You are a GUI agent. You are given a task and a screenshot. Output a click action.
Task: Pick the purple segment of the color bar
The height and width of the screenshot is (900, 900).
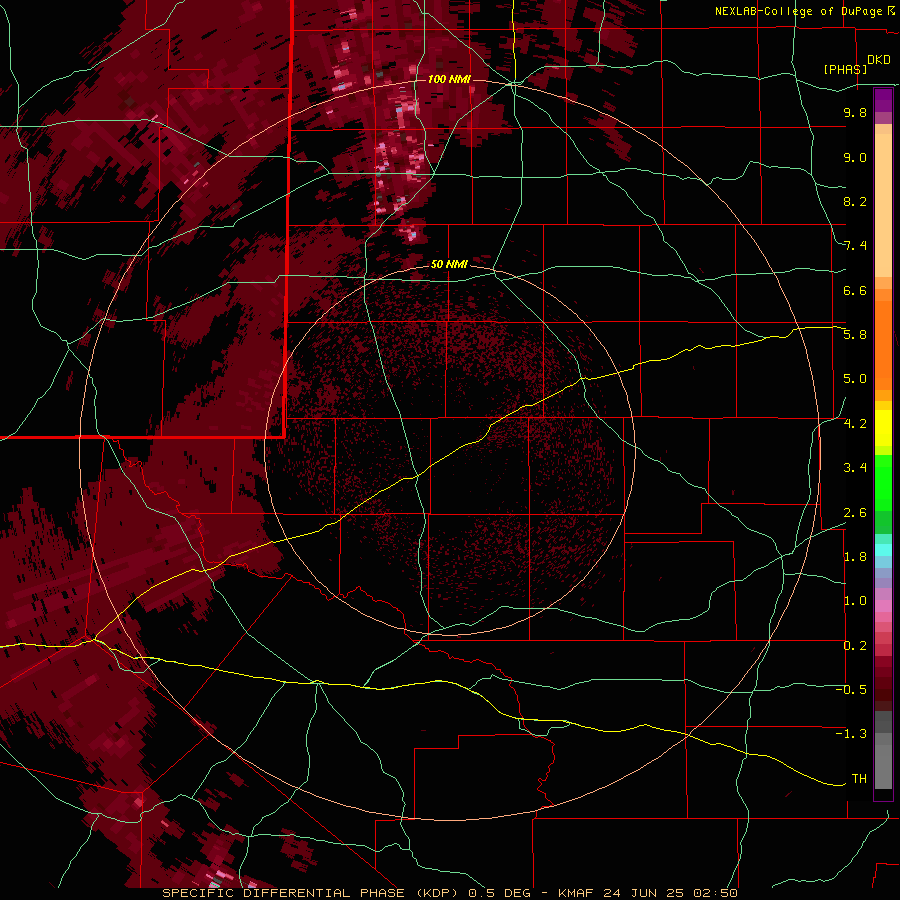tap(883, 100)
